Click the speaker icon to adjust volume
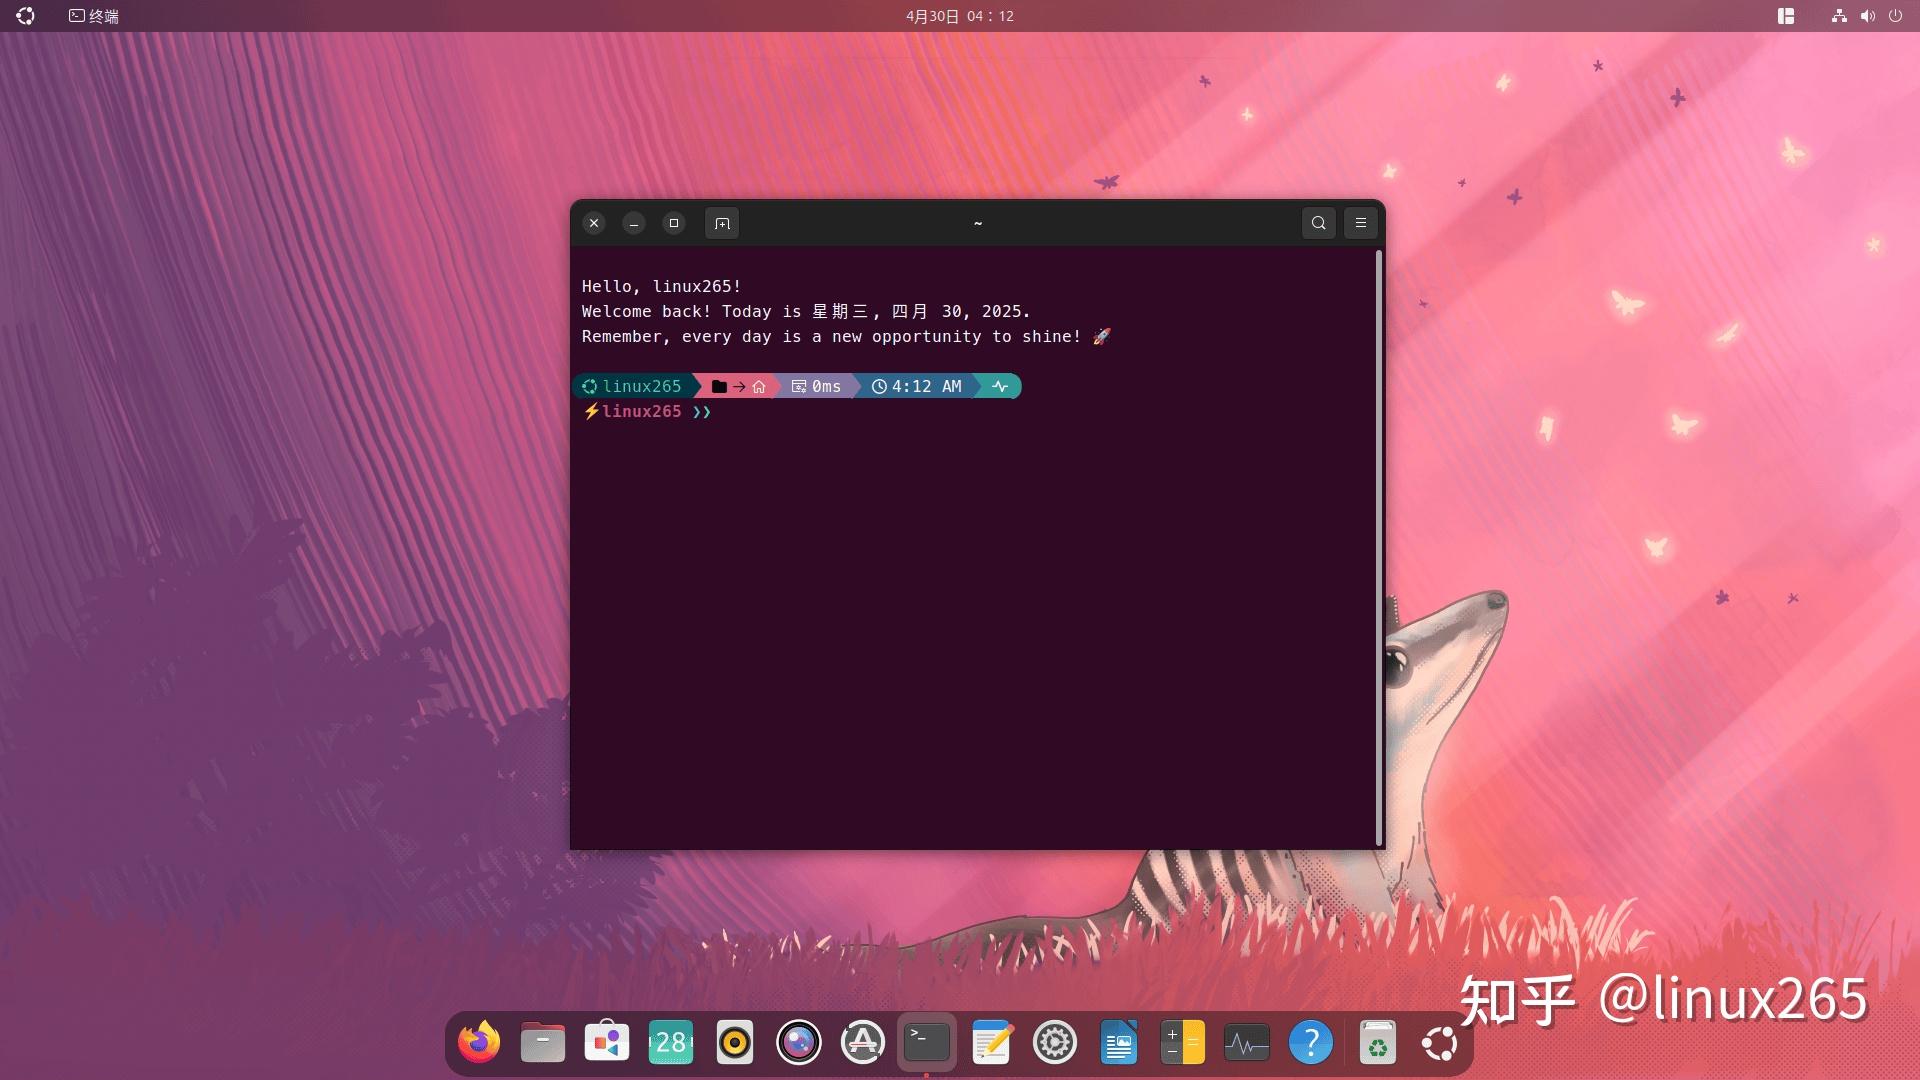The width and height of the screenshot is (1920, 1080). click(1866, 15)
